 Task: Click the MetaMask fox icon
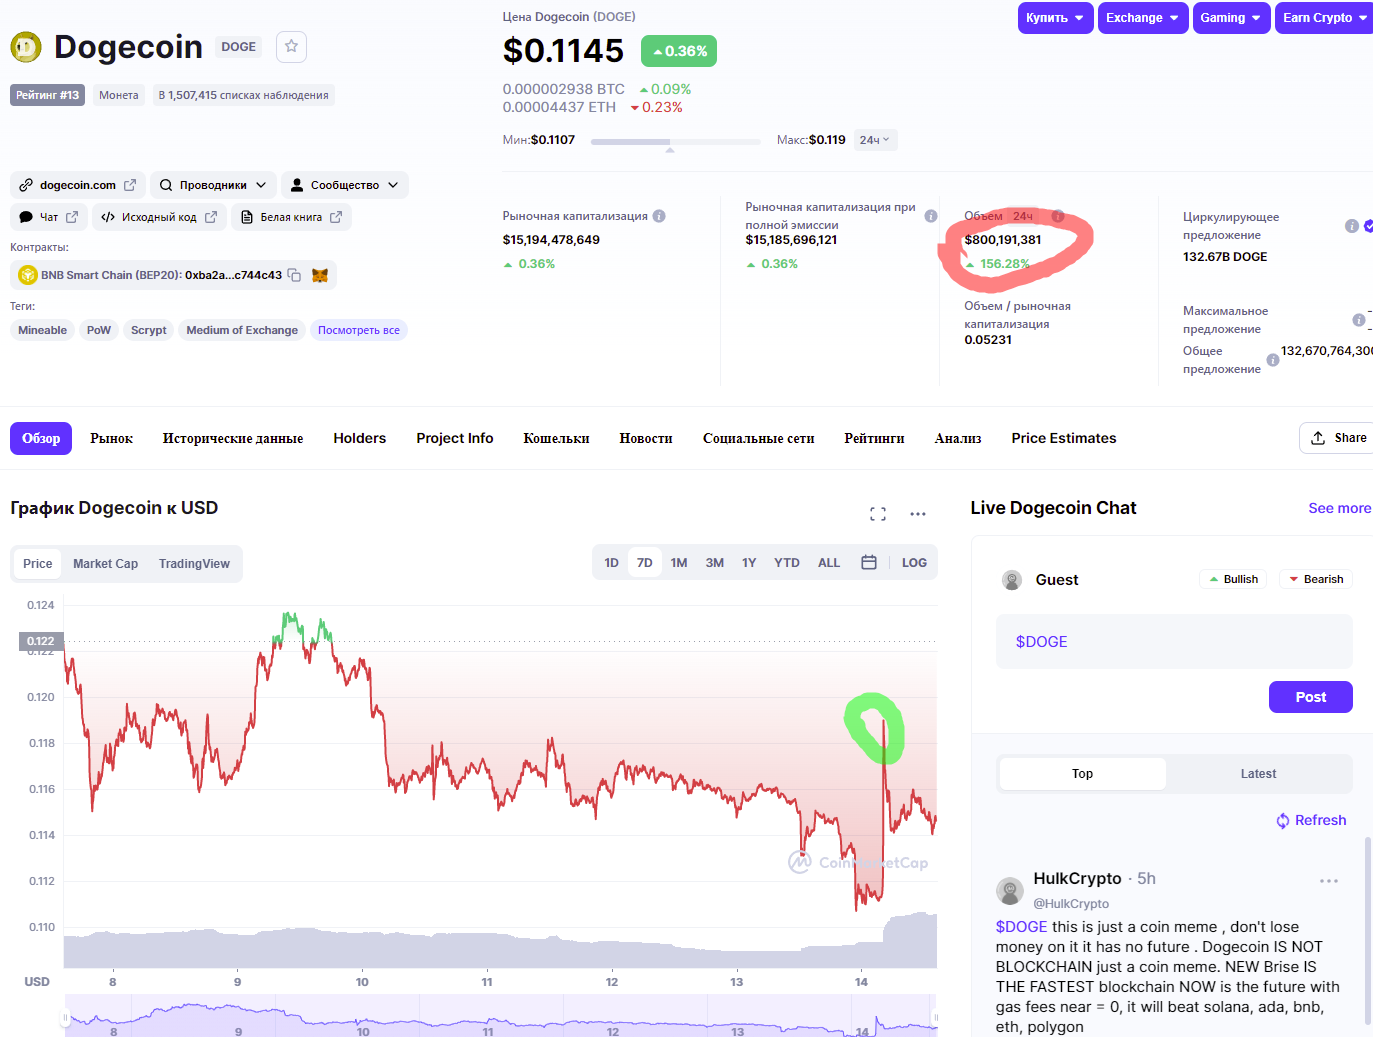coord(320,275)
